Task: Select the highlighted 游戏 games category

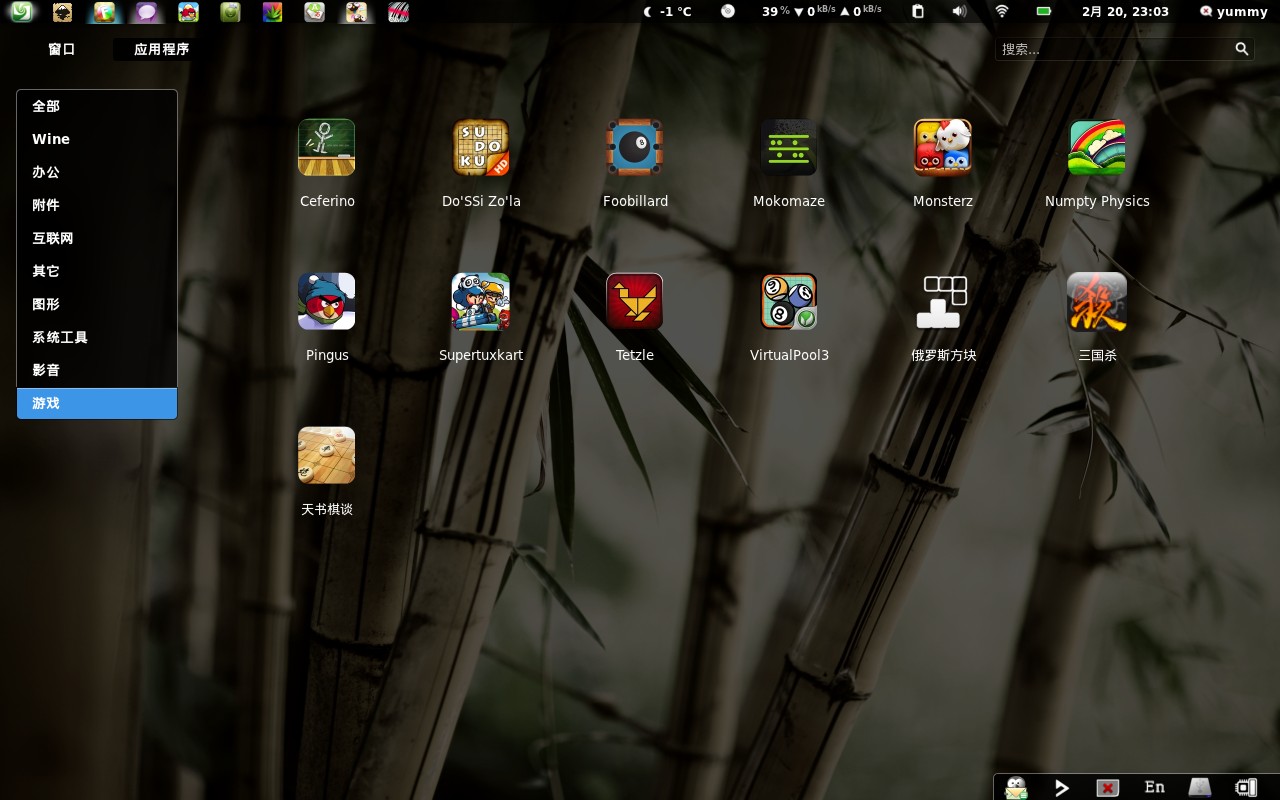Action: [97, 403]
